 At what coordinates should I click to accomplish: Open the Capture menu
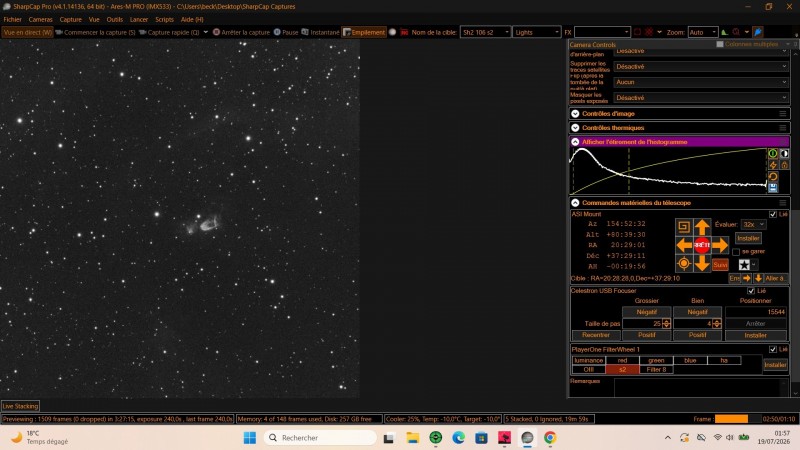[70, 19]
